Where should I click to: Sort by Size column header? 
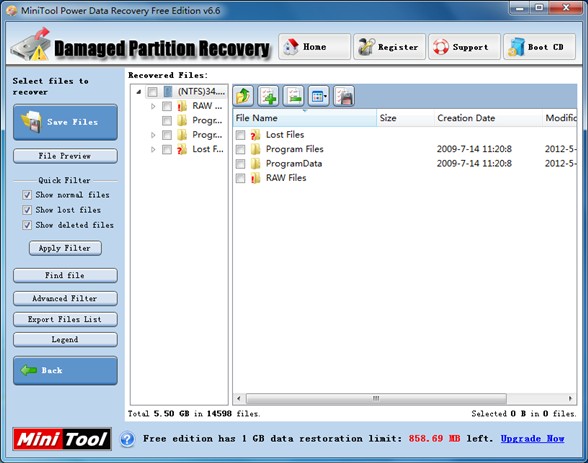pos(405,118)
